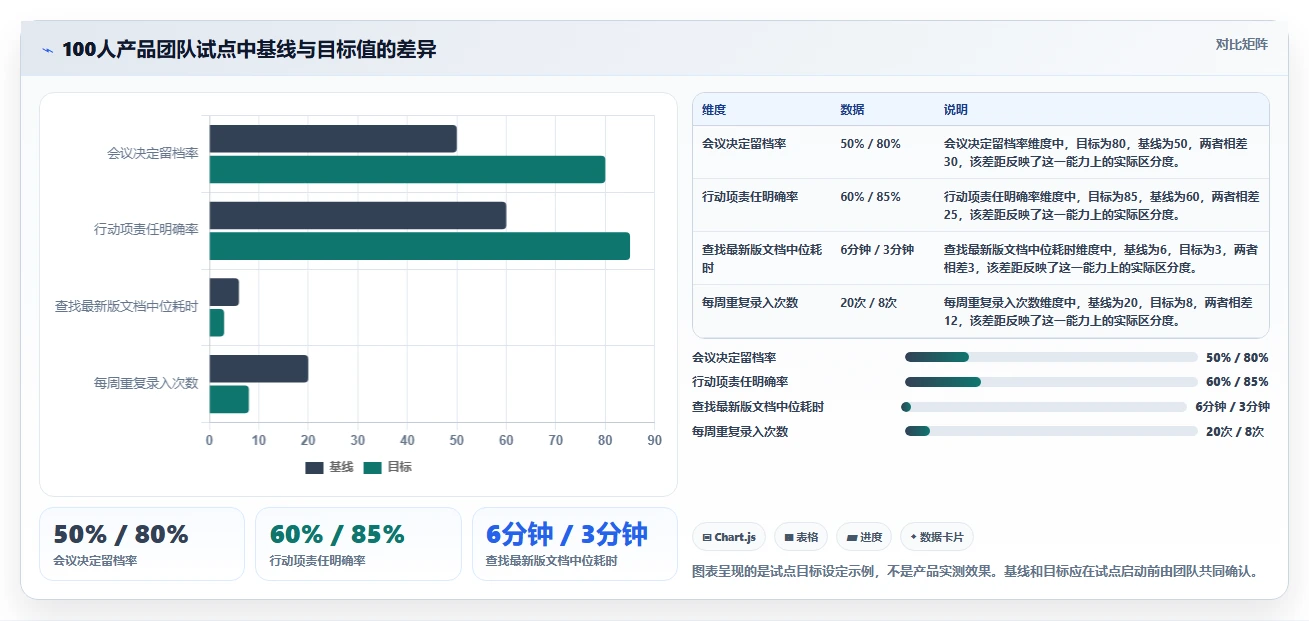Click the 查找最新版文档中位耗时 progress bar

tap(1044, 407)
